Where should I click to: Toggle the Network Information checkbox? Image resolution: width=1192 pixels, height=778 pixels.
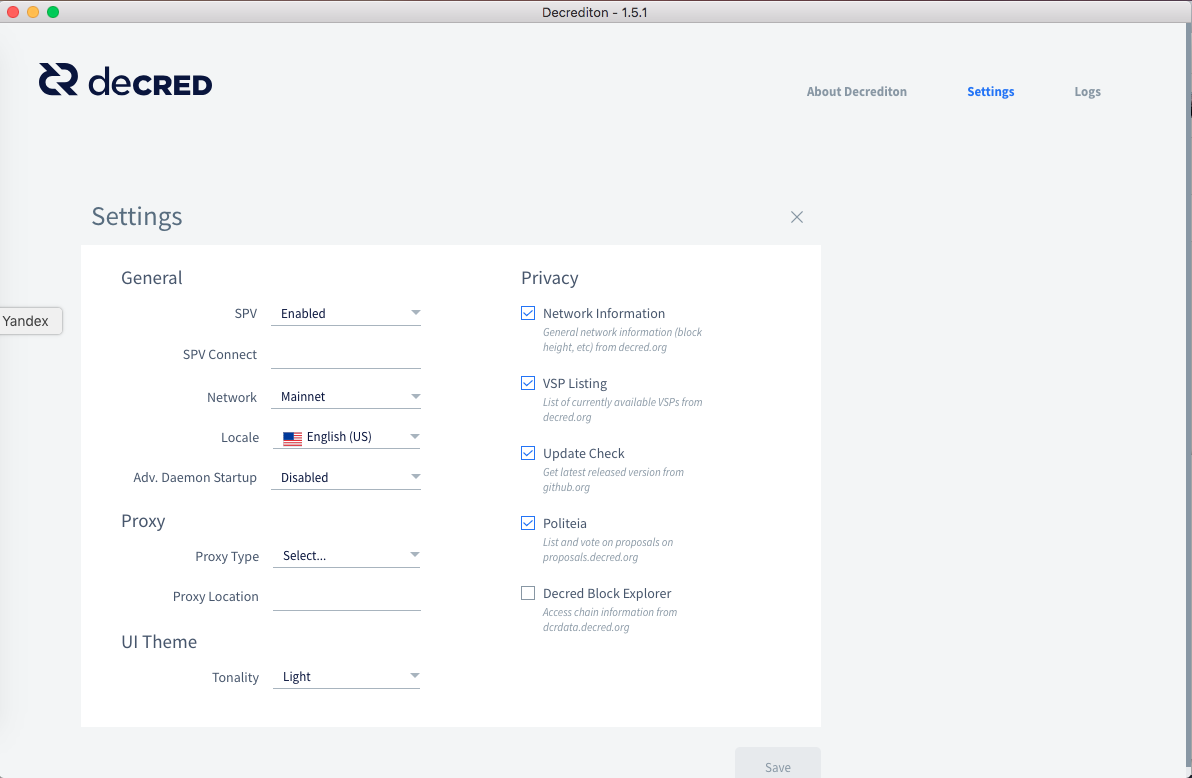(528, 313)
